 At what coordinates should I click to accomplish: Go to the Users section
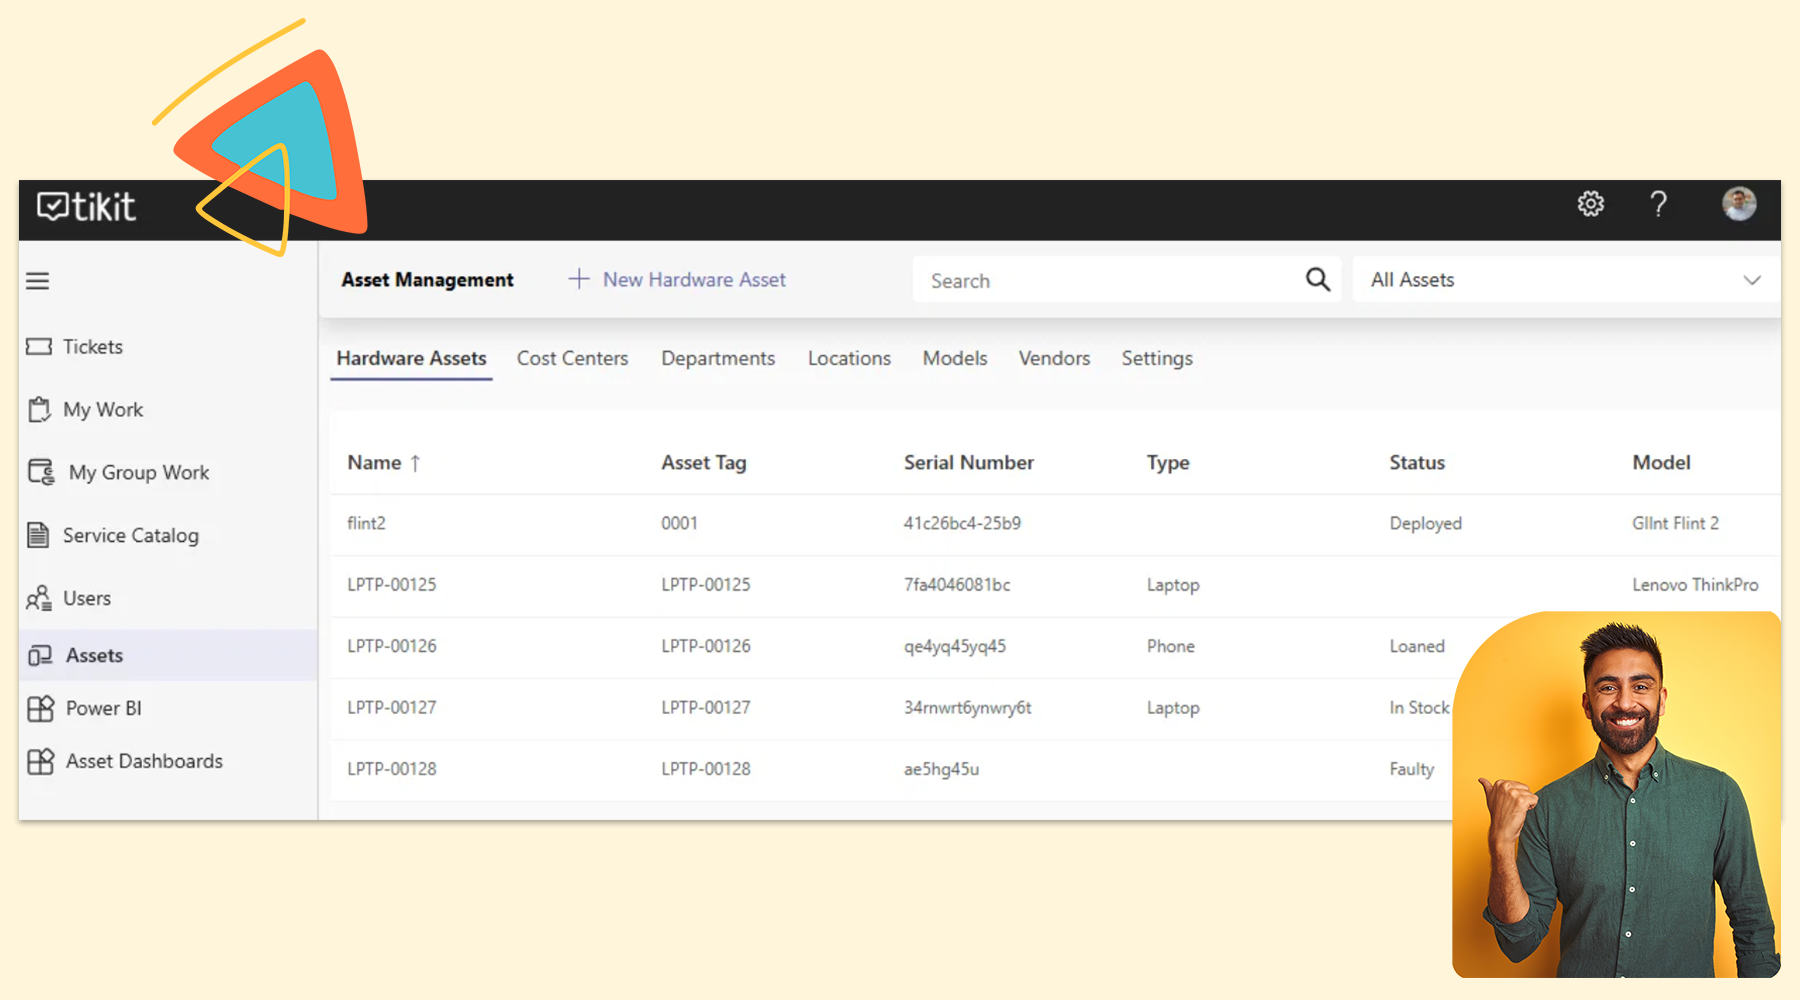87,598
